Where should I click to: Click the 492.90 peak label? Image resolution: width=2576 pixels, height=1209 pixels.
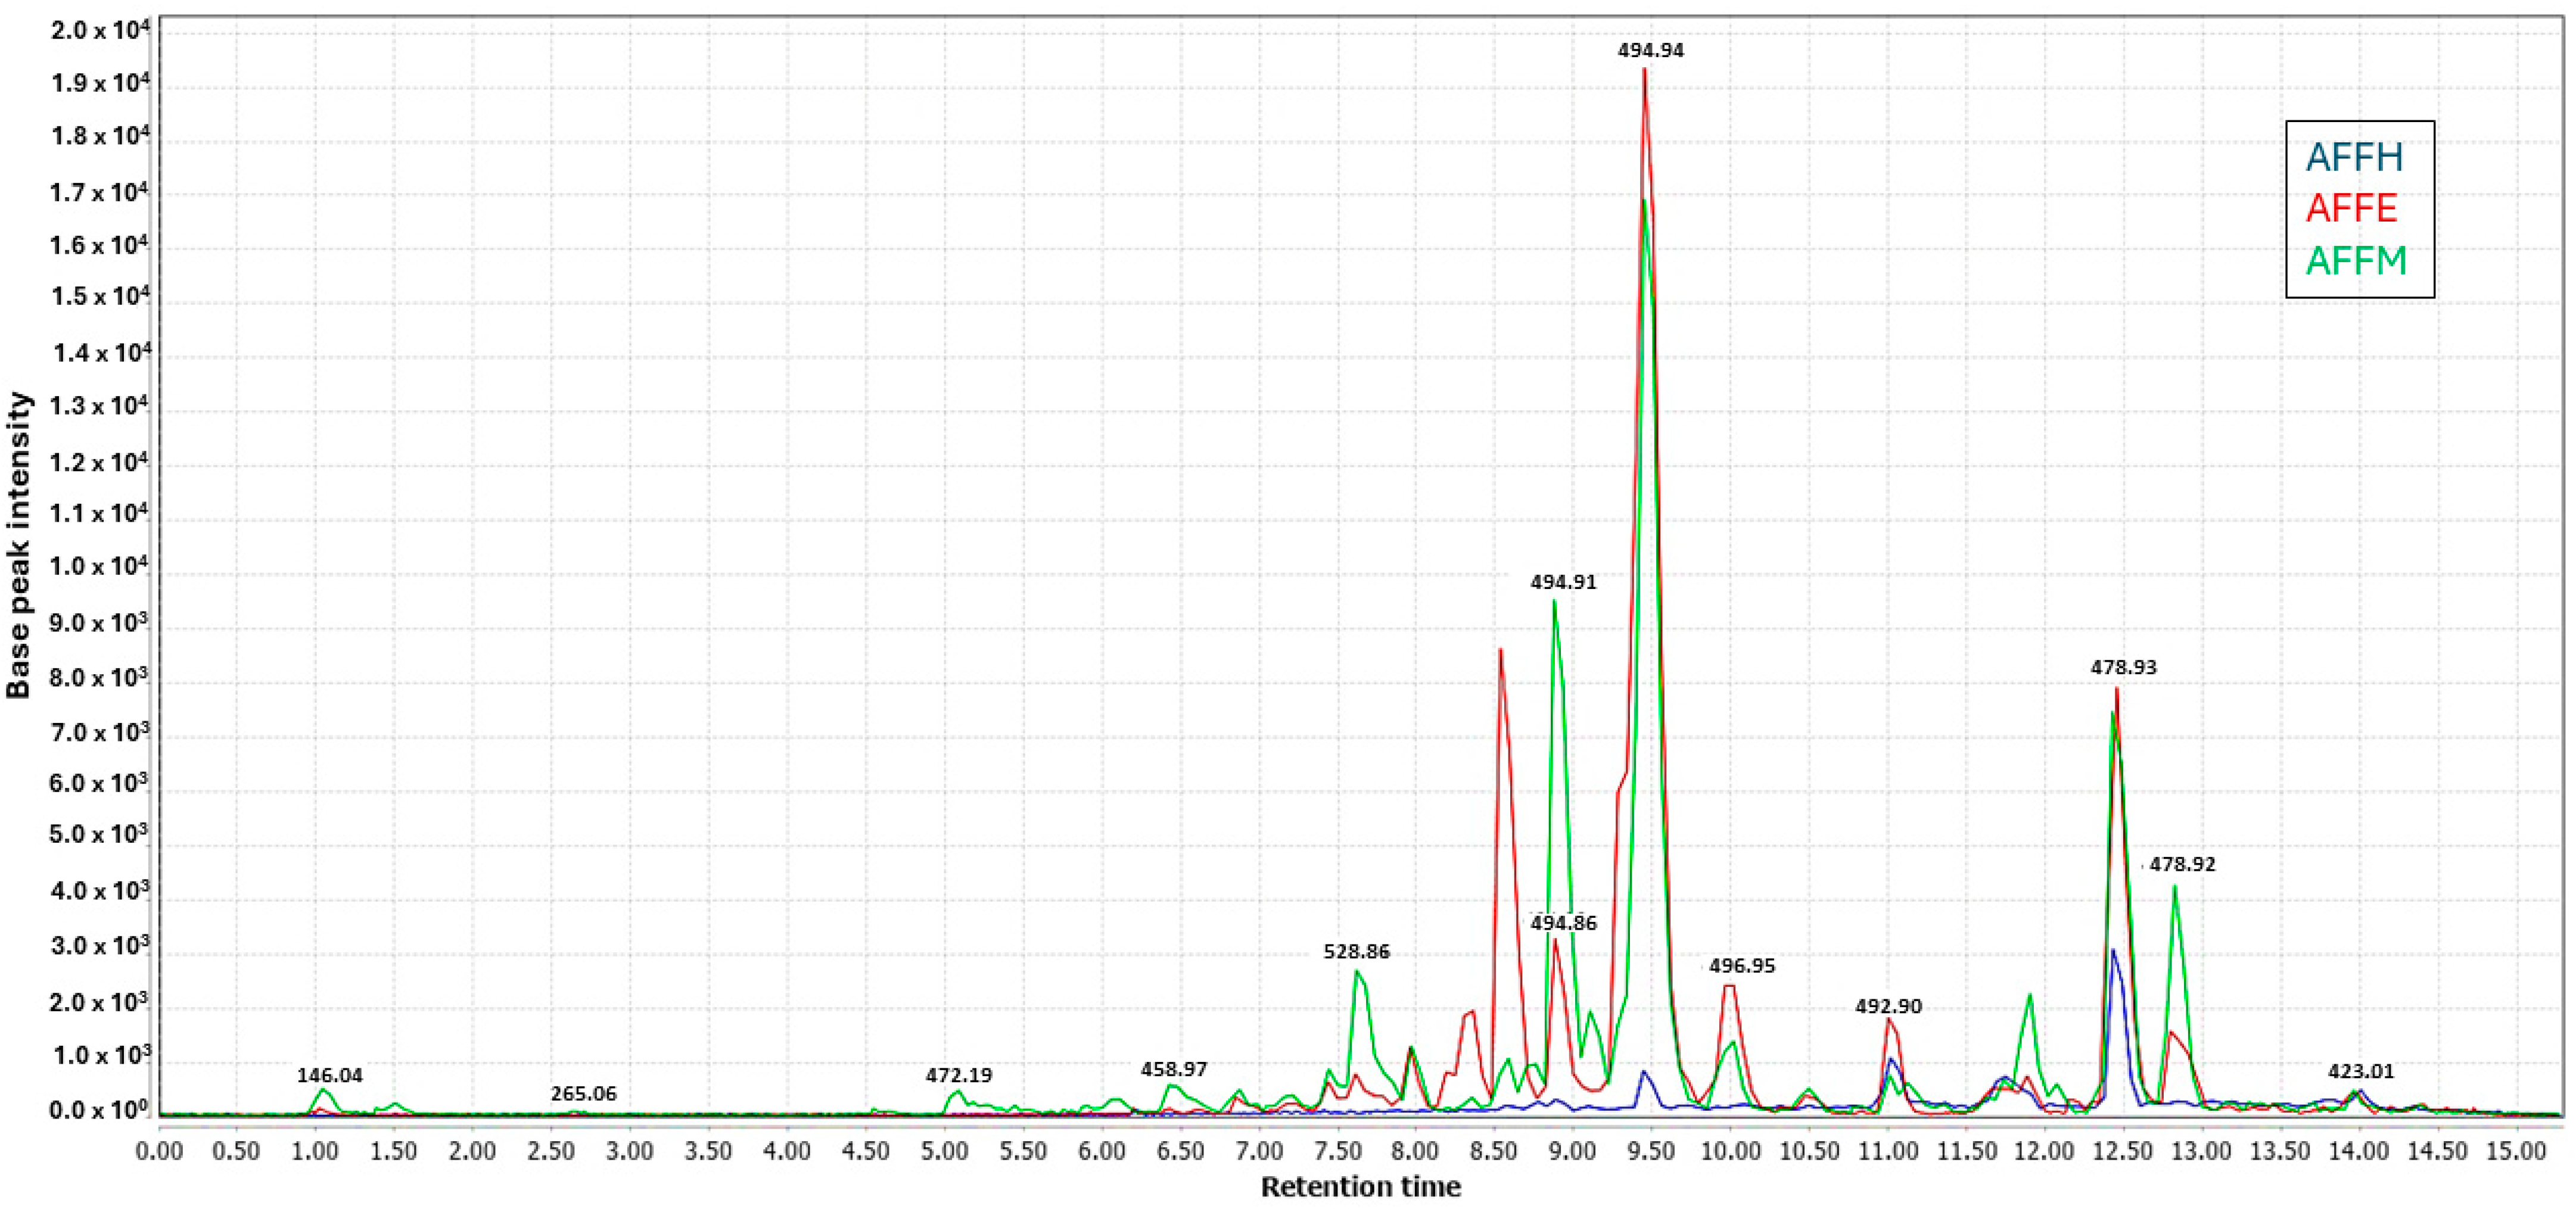click(x=1888, y=1007)
